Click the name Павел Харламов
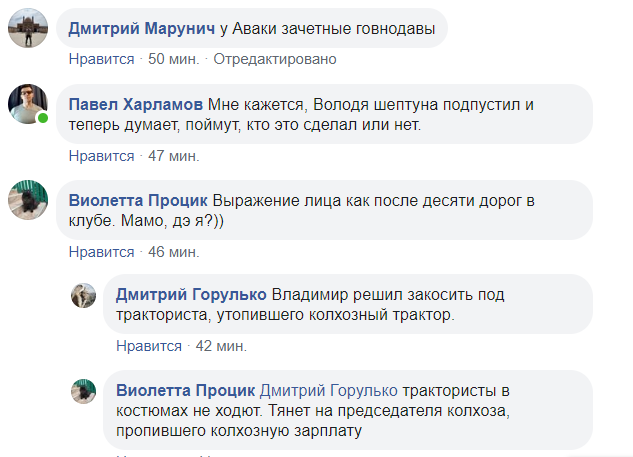Image resolution: width=633 pixels, height=457 pixels. pos(135,105)
